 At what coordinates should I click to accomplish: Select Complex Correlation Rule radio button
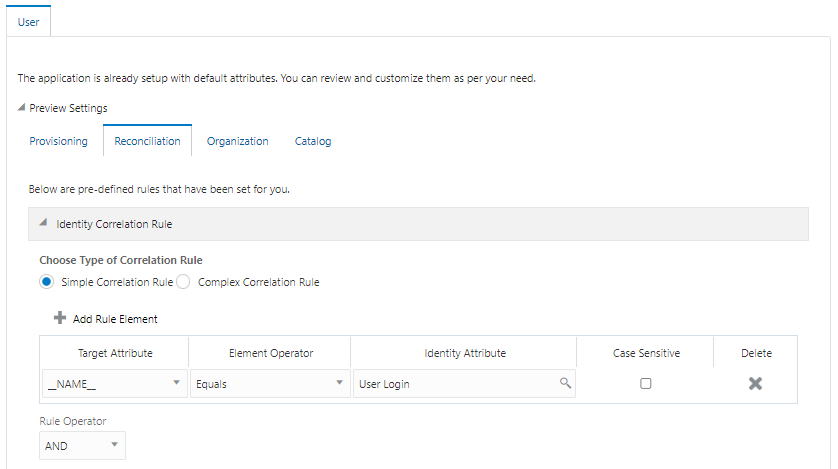(183, 282)
